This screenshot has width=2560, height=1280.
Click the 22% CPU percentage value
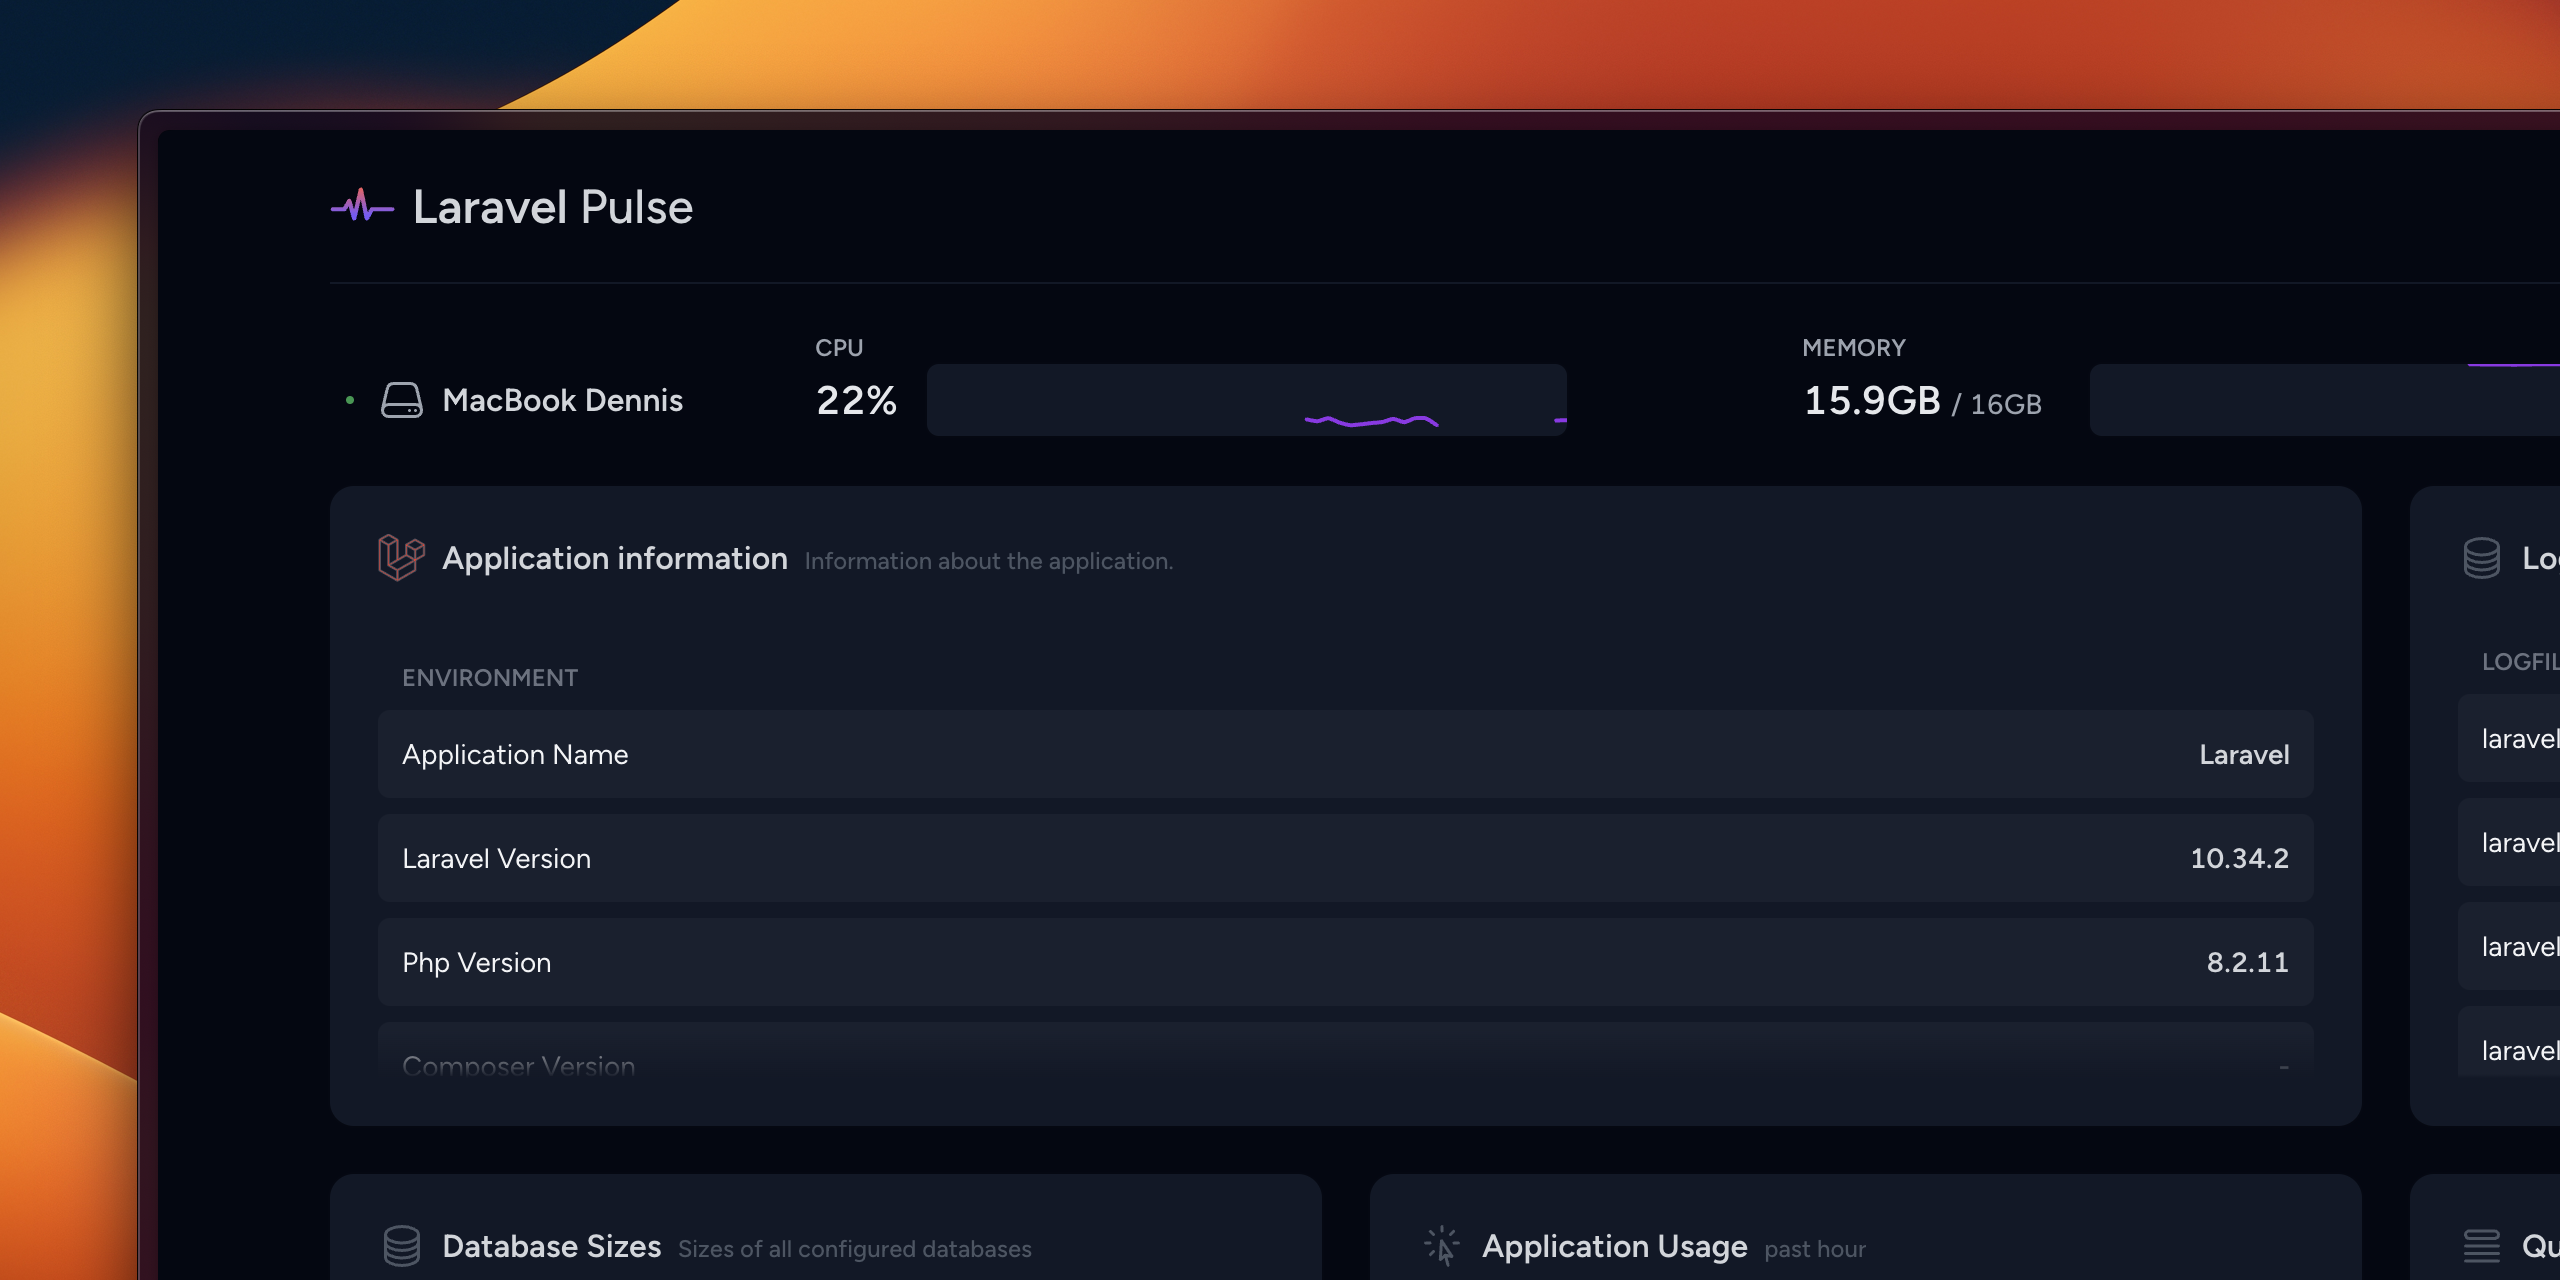click(x=856, y=400)
